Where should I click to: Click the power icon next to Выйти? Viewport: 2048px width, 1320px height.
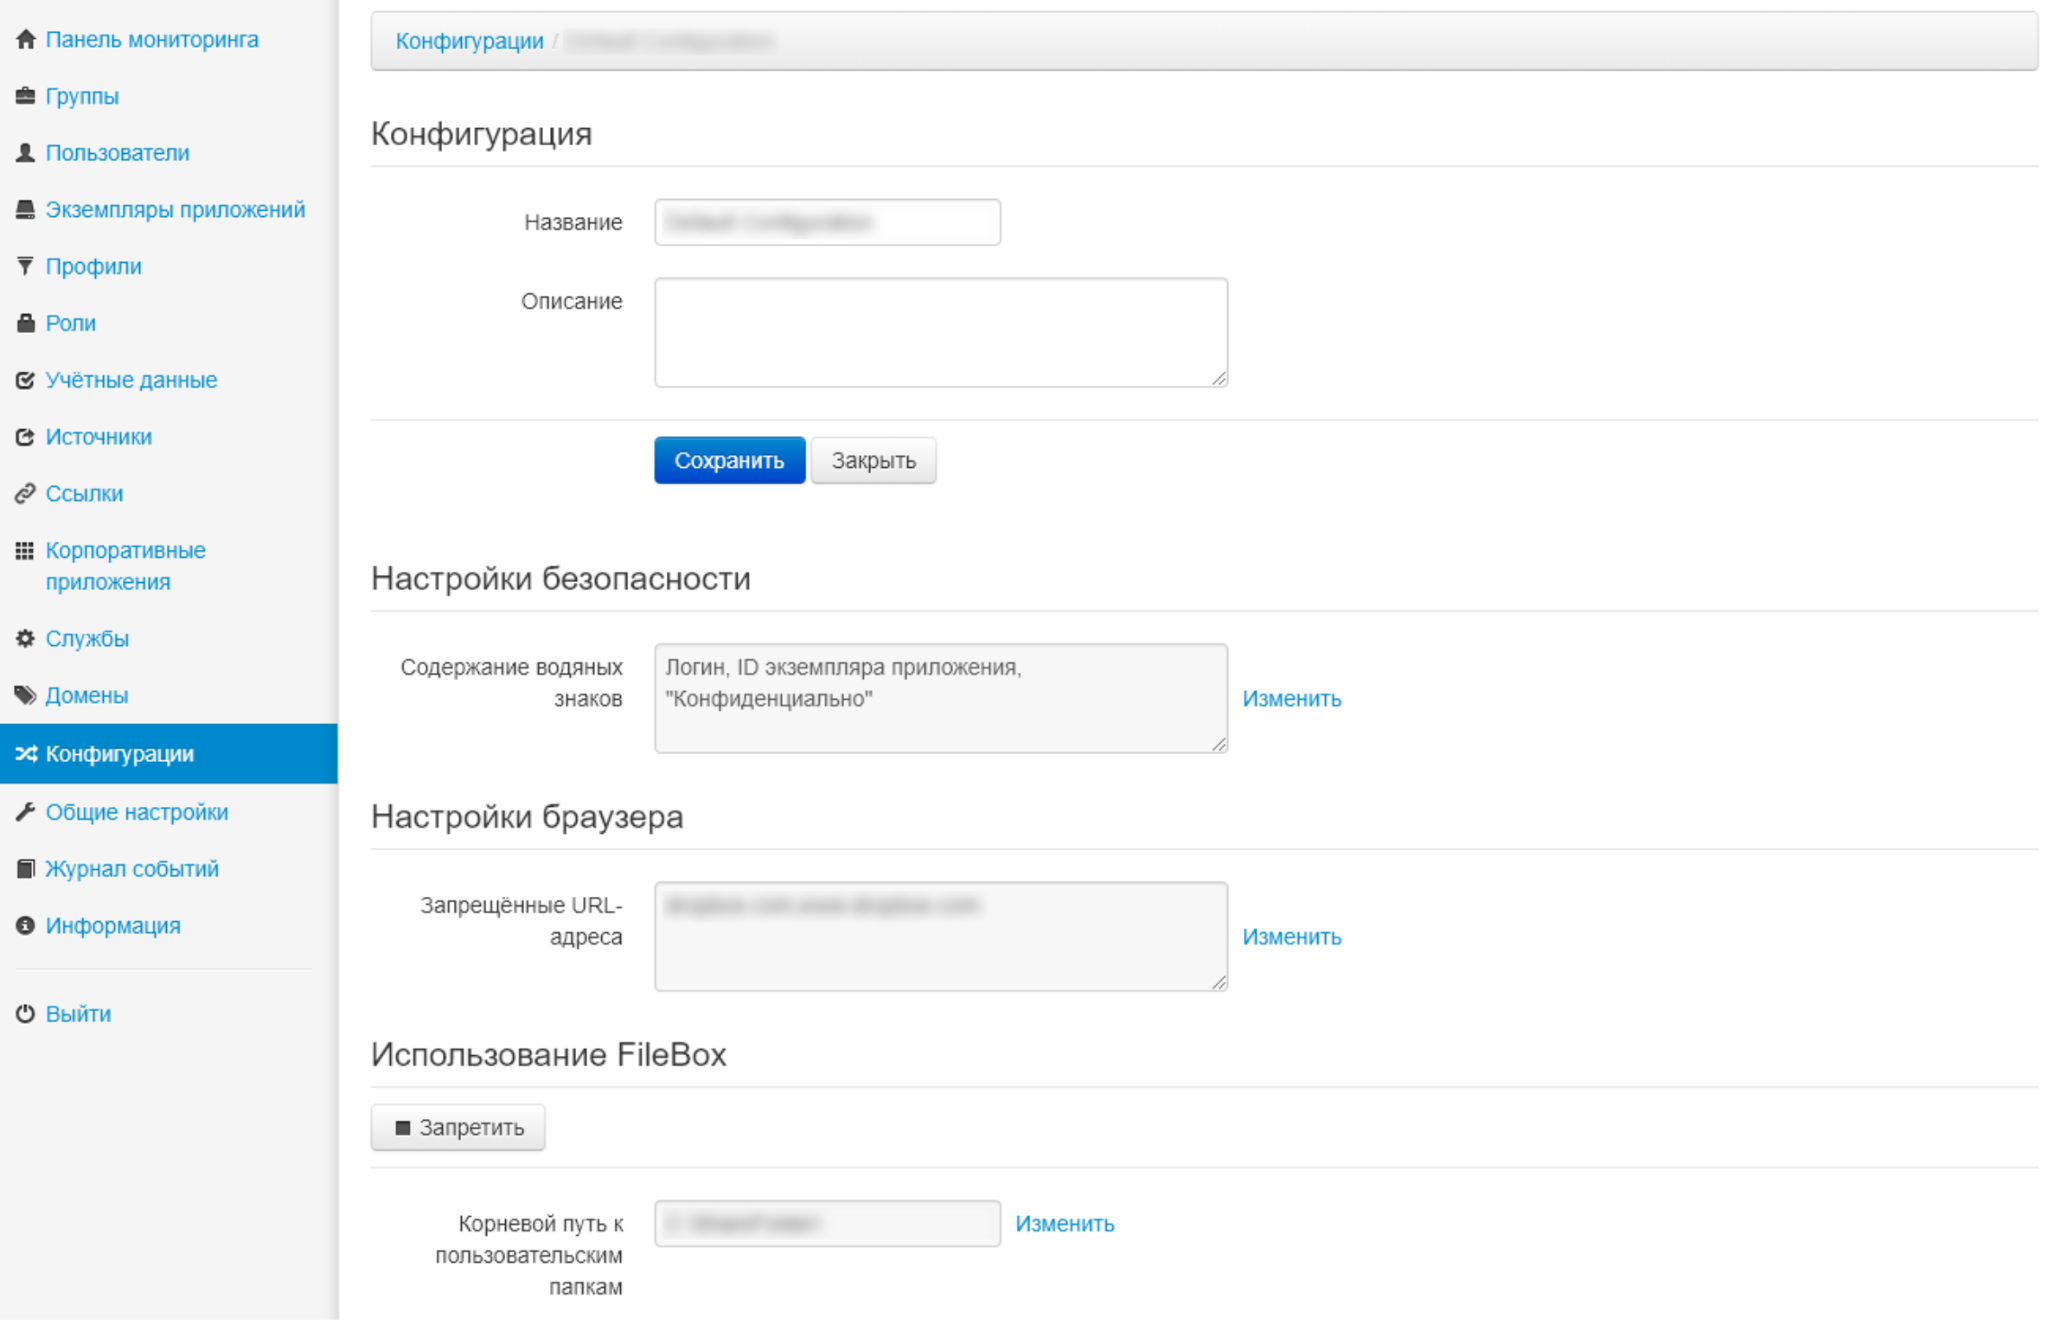(26, 1014)
